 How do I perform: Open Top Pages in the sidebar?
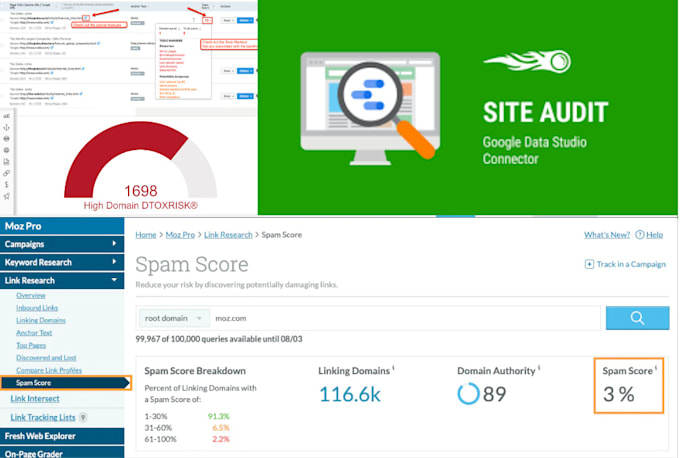[31, 345]
